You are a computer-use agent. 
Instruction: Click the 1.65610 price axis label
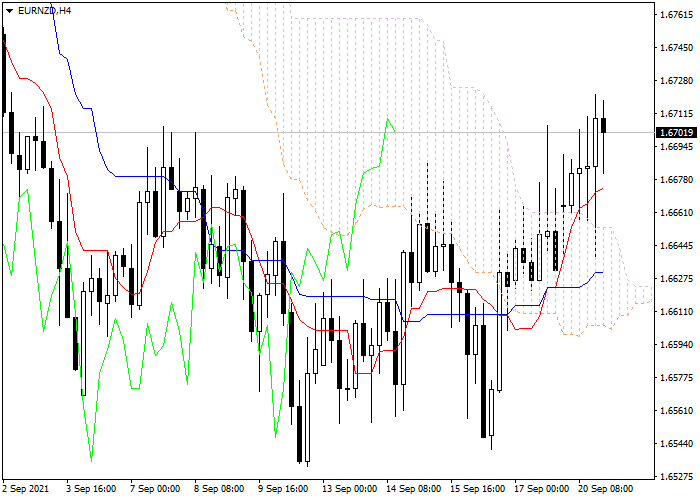pos(676,411)
